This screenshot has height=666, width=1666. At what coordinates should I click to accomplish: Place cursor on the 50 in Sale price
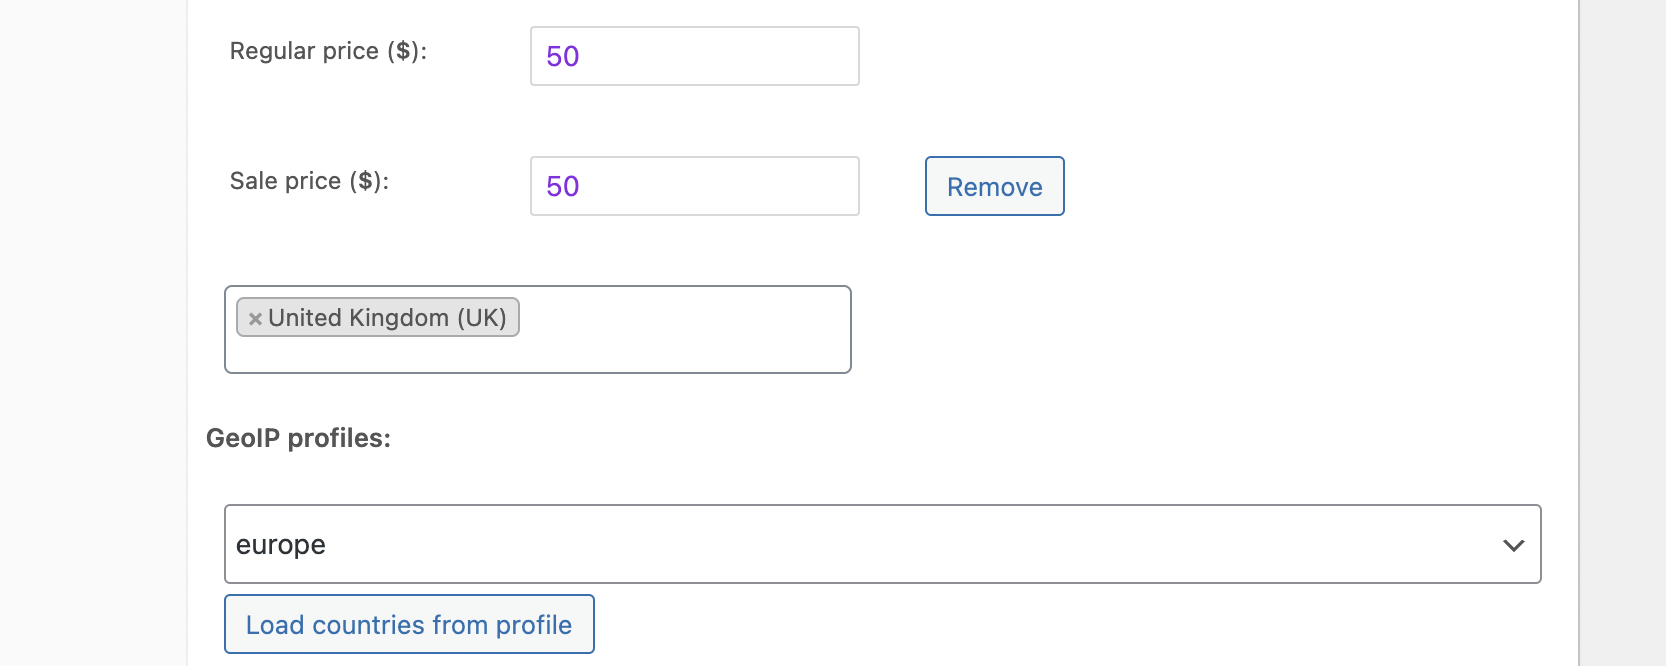pos(563,186)
